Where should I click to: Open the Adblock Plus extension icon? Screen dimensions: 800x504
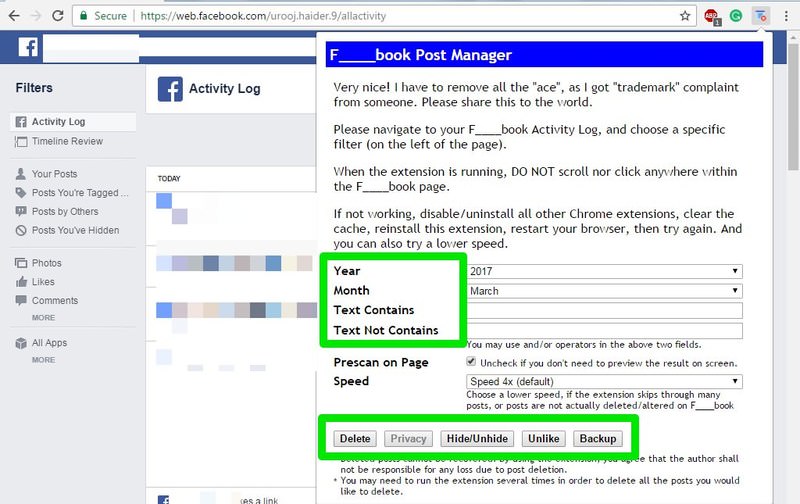coord(712,17)
